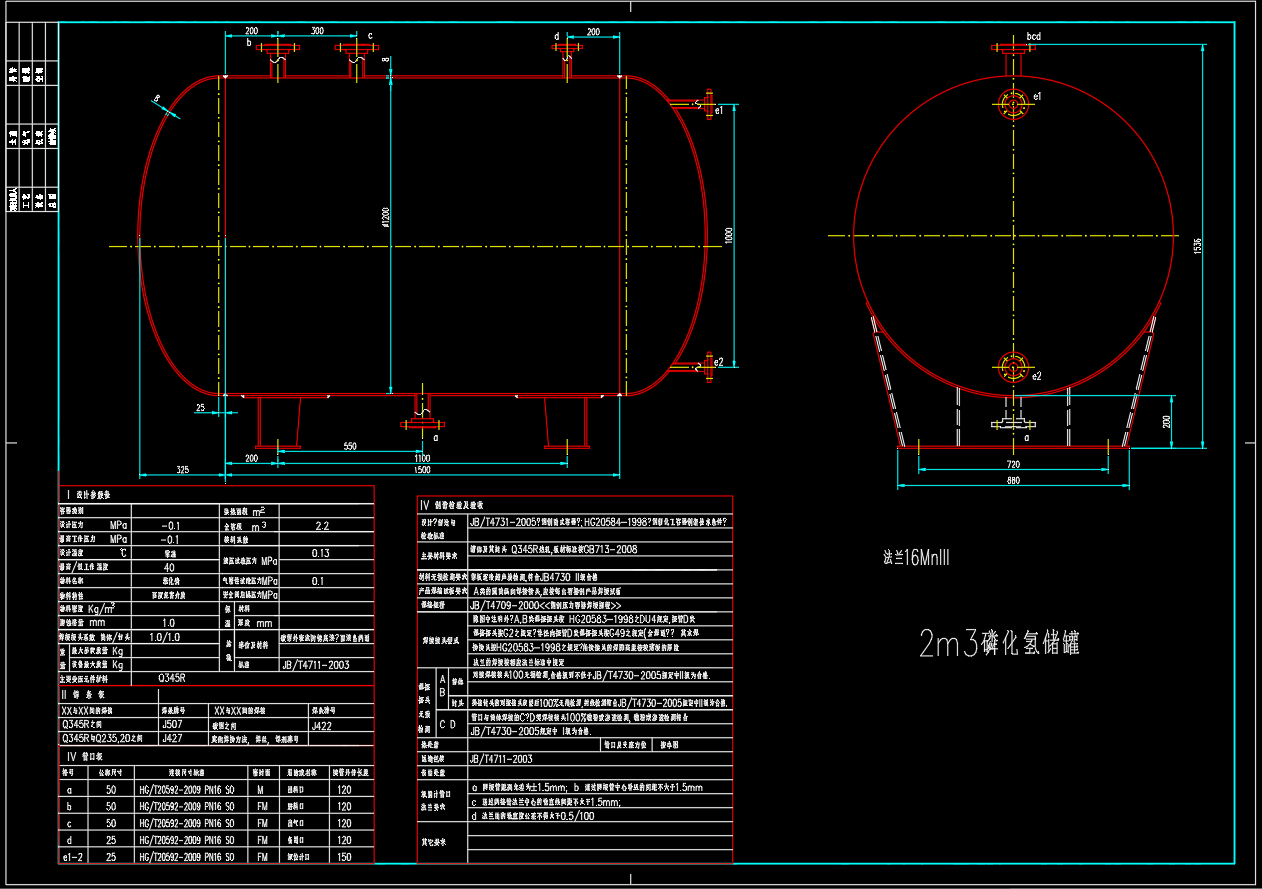Select e2 bolt circle in end view
This screenshot has width=1262, height=889.
pyautogui.click(x=1012, y=367)
